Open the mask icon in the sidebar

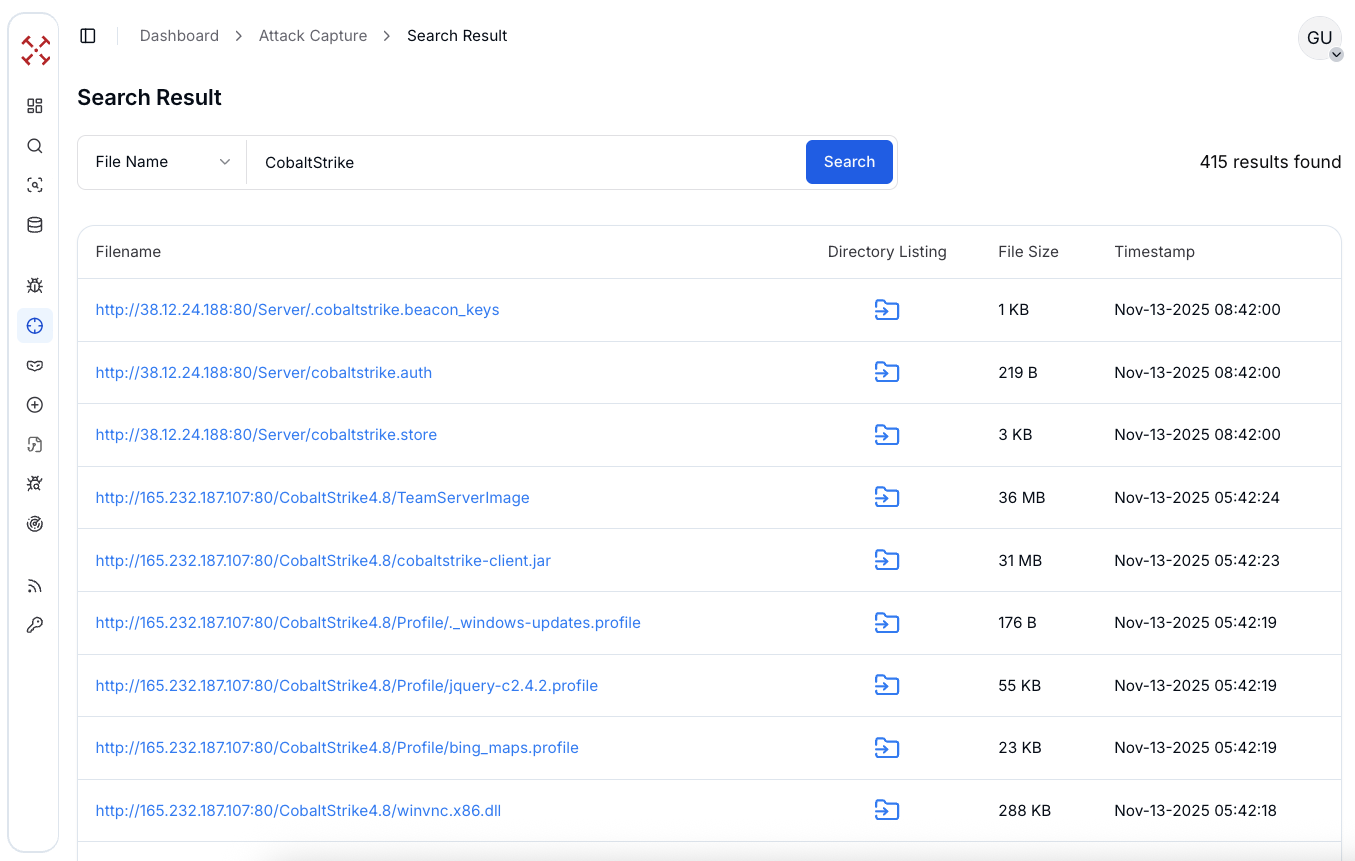pos(34,365)
